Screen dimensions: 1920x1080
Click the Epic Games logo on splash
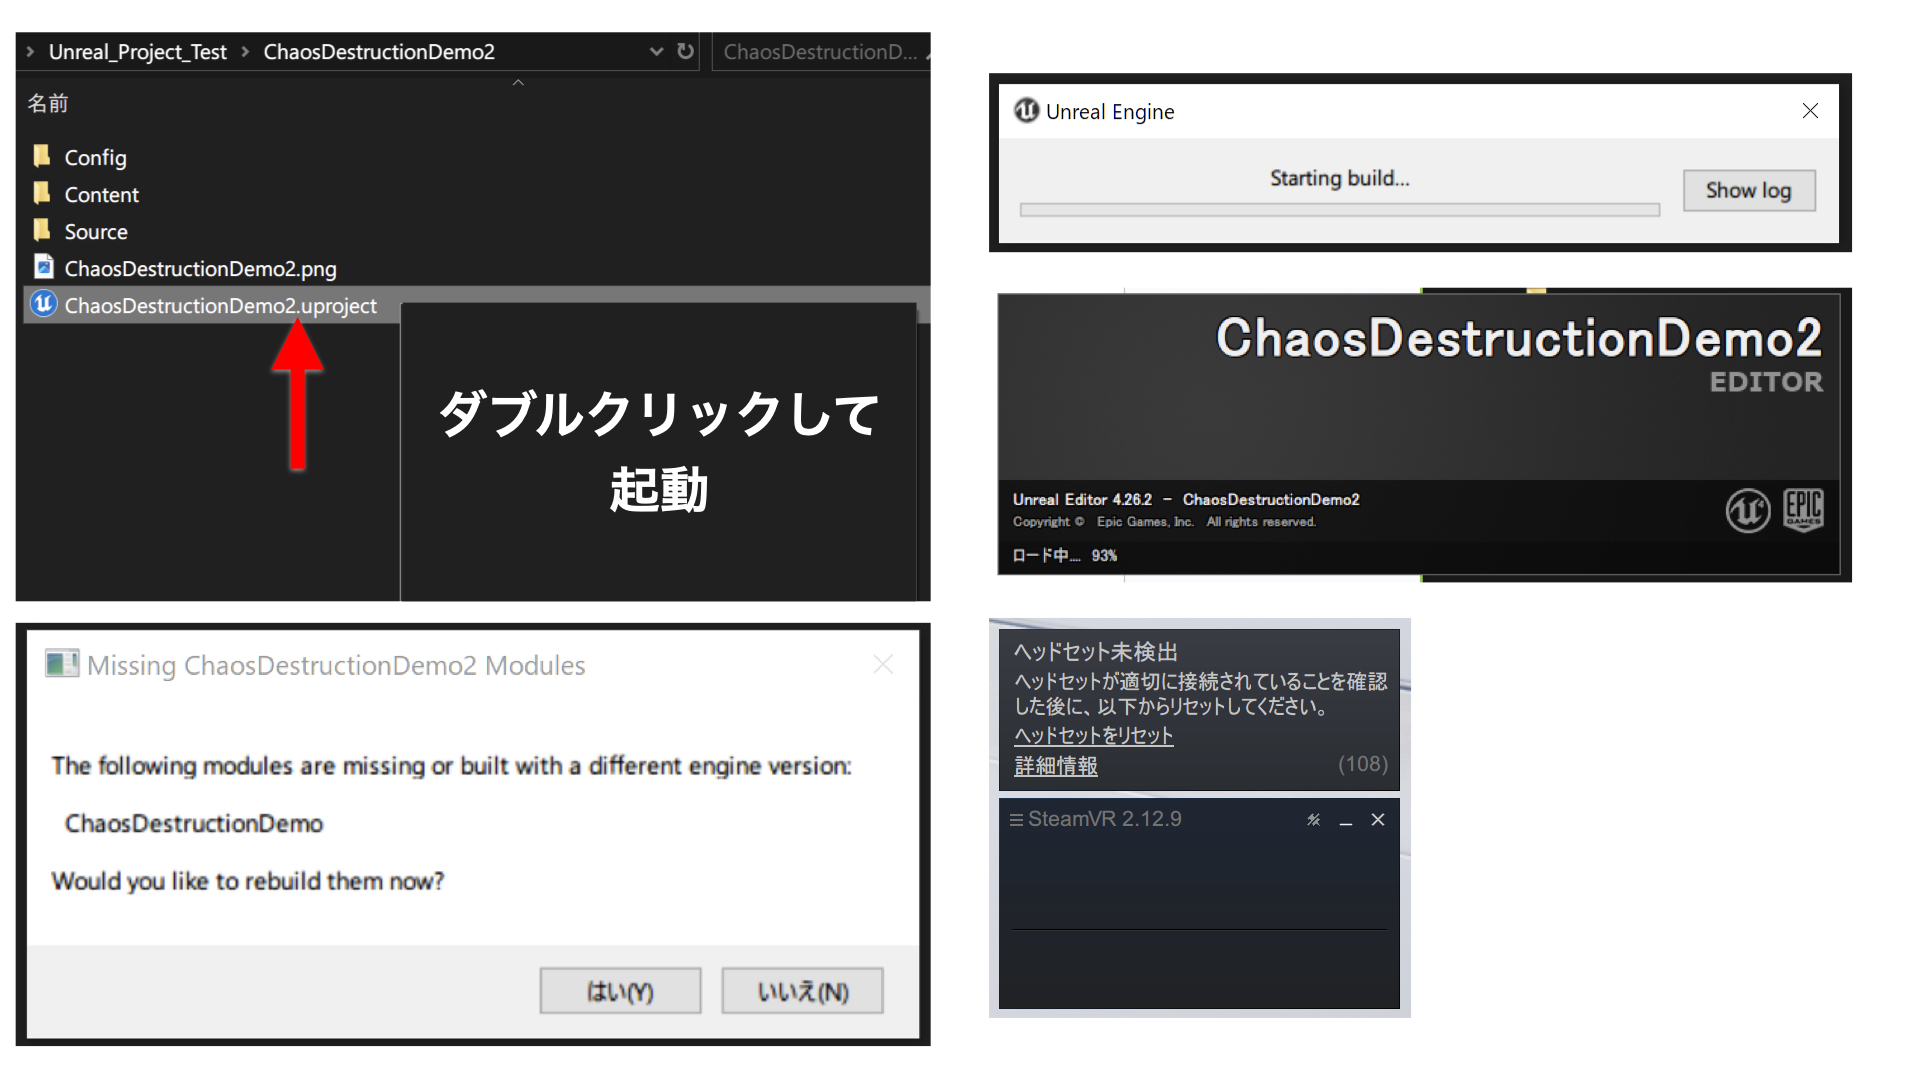coord(1803,510)
